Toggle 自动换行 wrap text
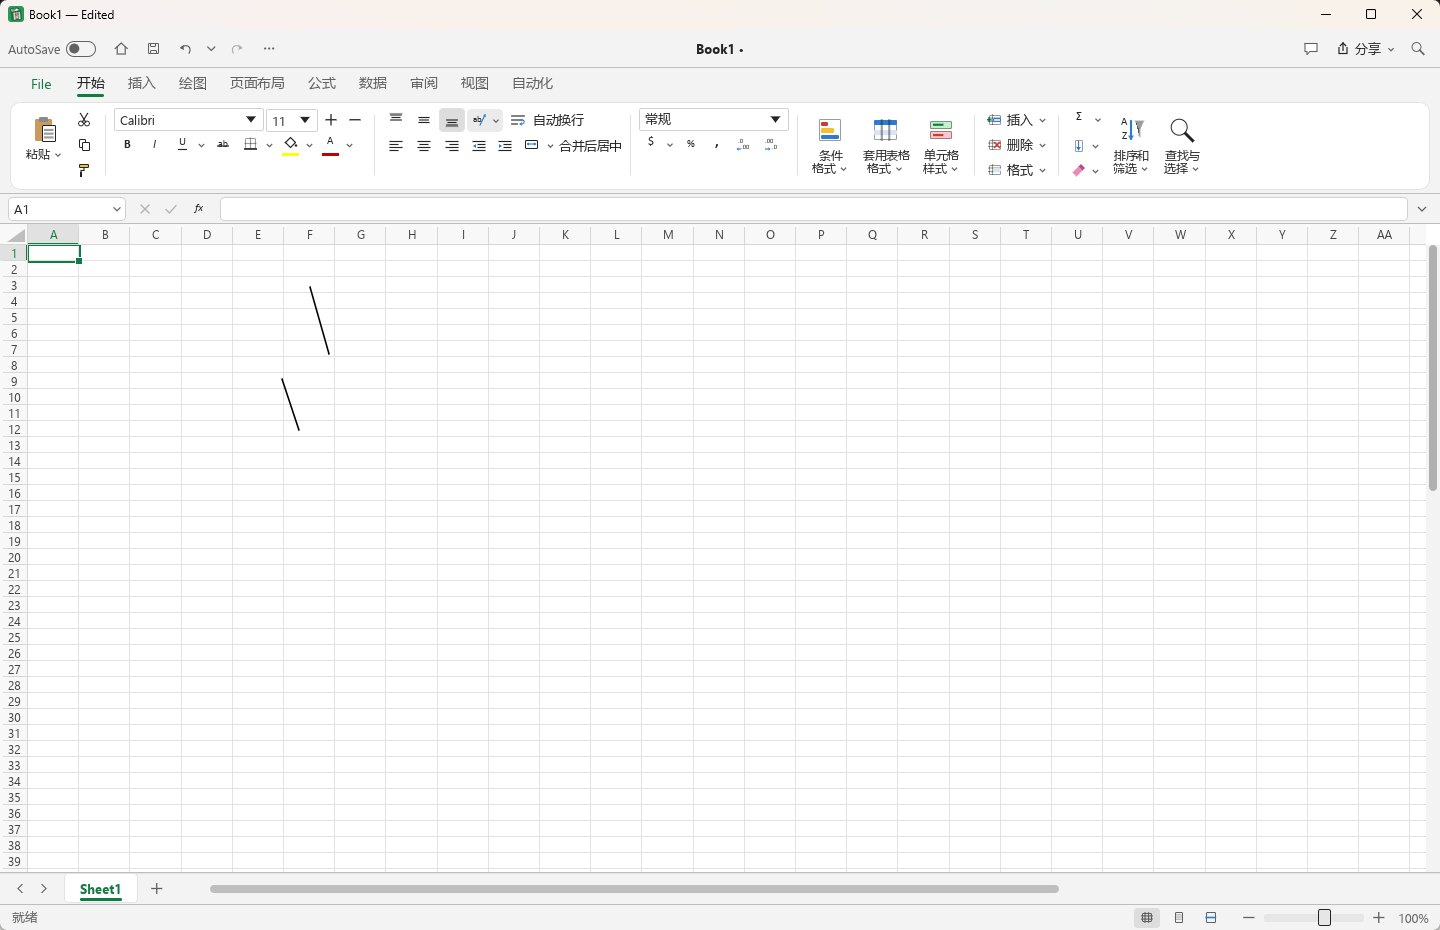Viewport: 1440px width, 930px height. 547,120
